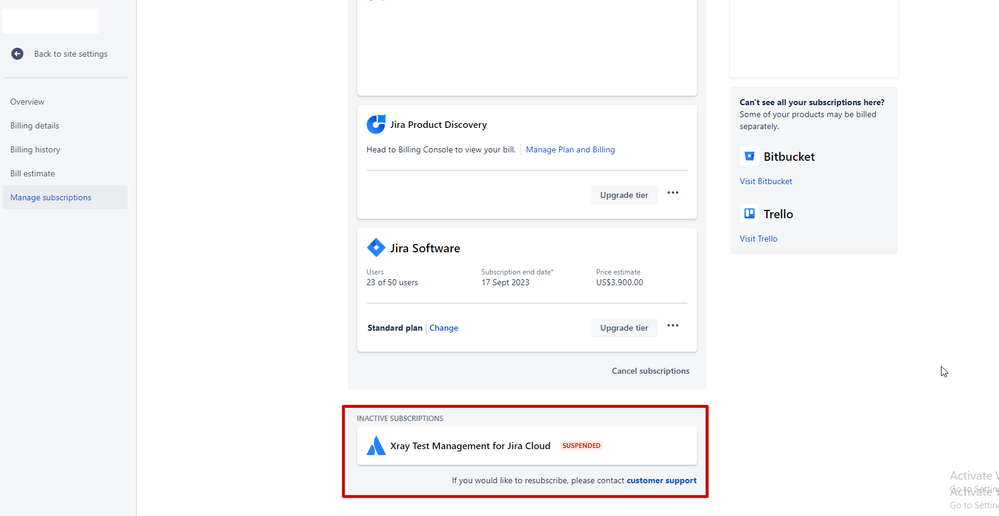Click 'Can't see all your subscriptions here?' heading
Viewport: 999px width, 516px height.
point(812,102)
